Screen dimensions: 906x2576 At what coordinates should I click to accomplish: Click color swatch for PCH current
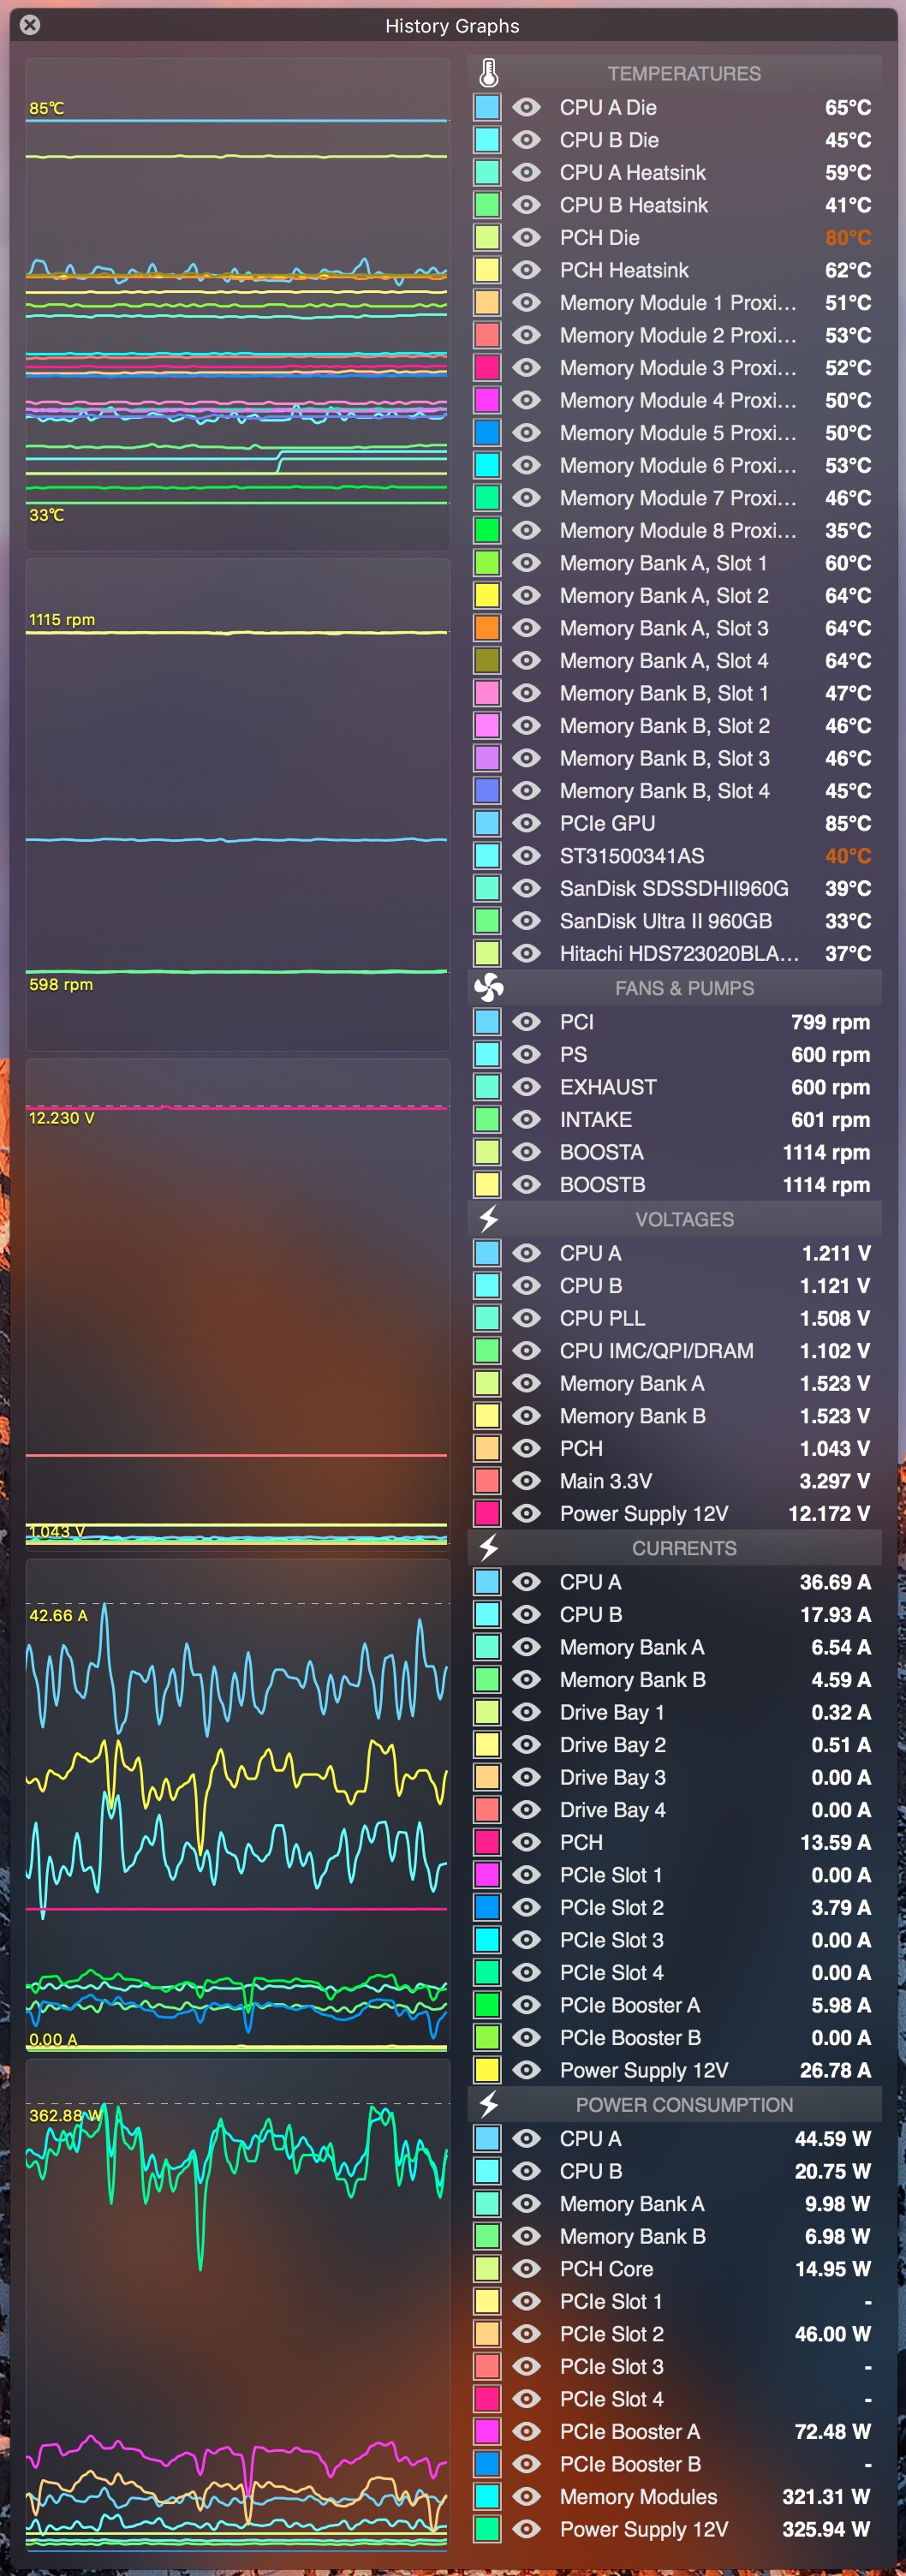pos(487,1842)
